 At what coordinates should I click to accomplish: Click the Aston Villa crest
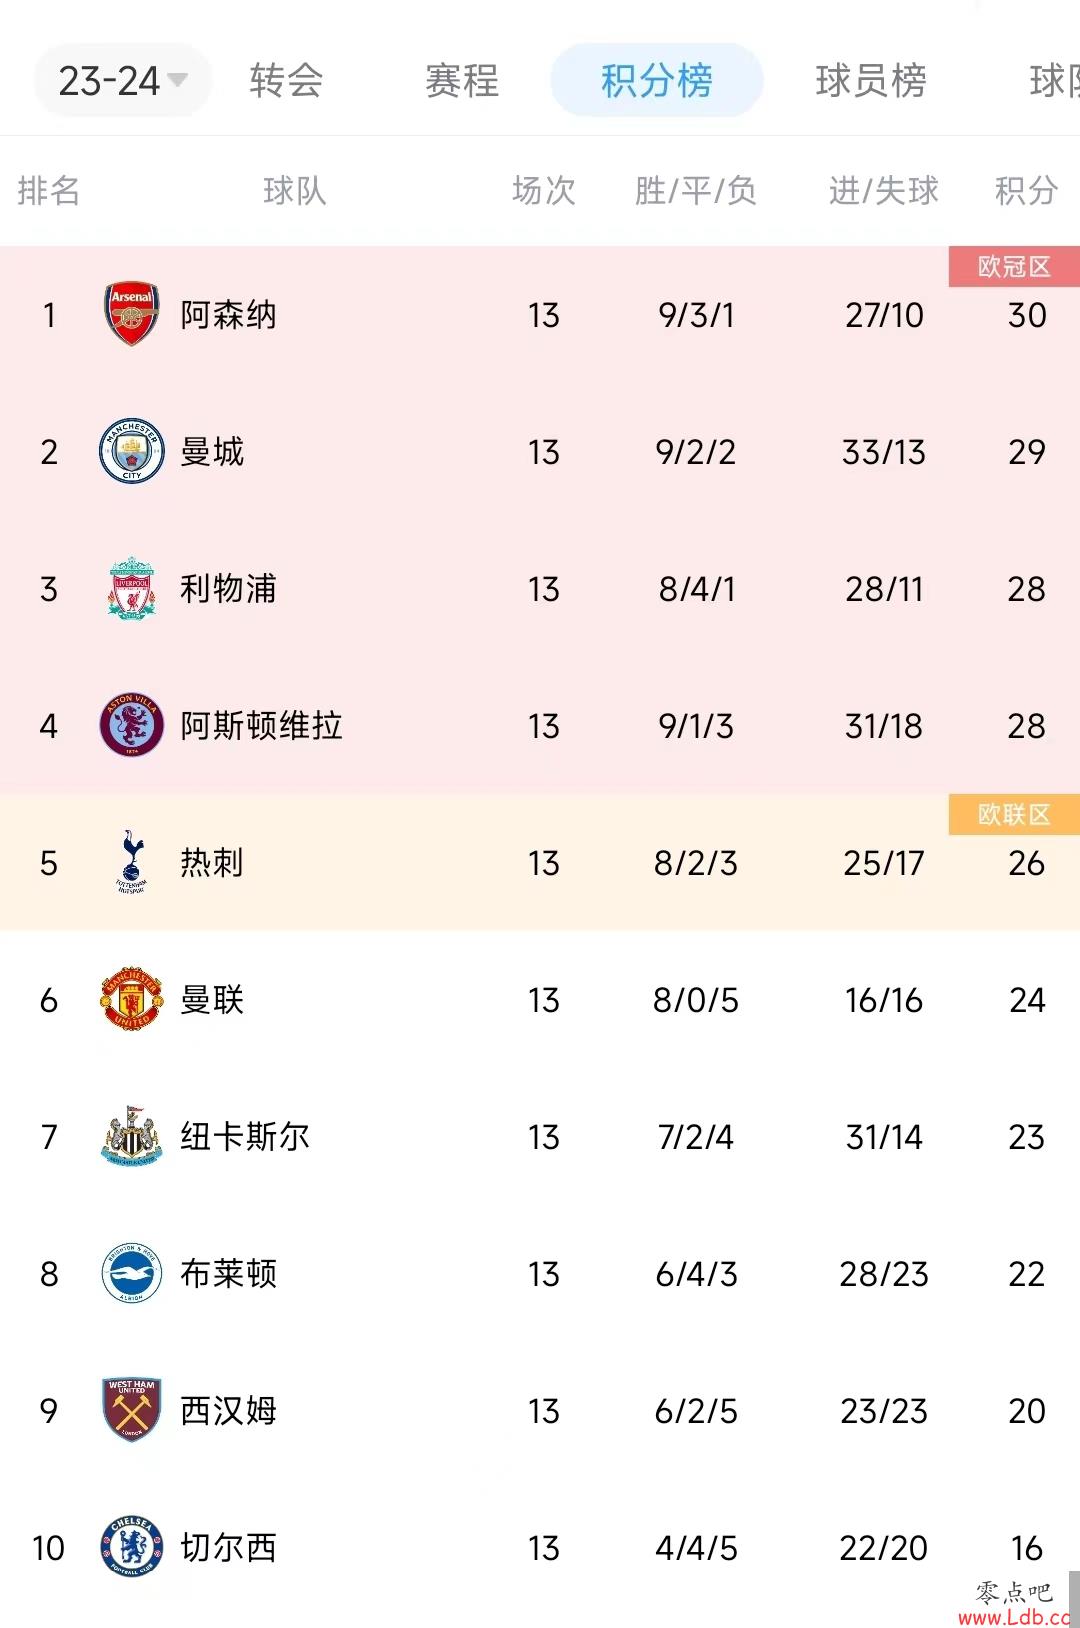coord(132,725)
